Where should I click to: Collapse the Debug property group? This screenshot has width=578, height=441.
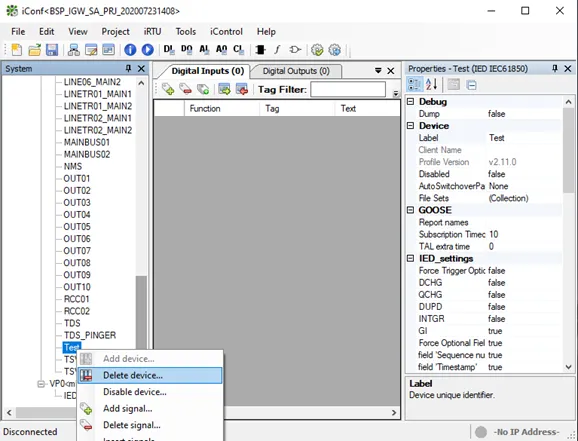(410, 101)
